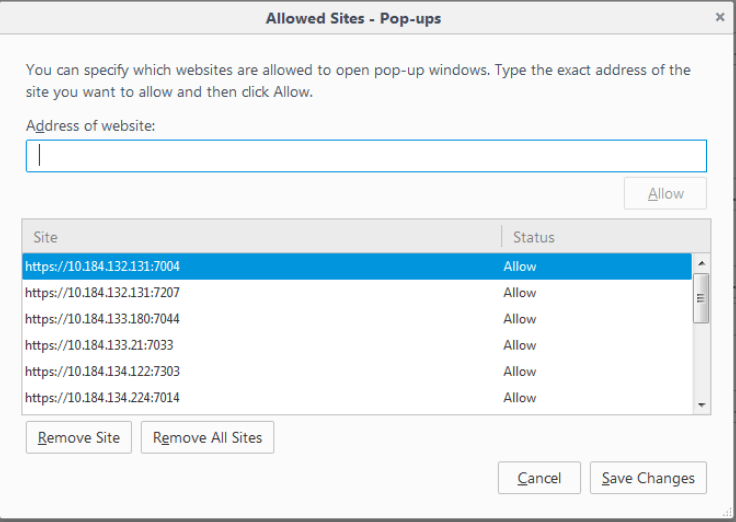Click the Address of website field
Image resolution: width=736 pixels, height=522 pixels.
[366, 156]
